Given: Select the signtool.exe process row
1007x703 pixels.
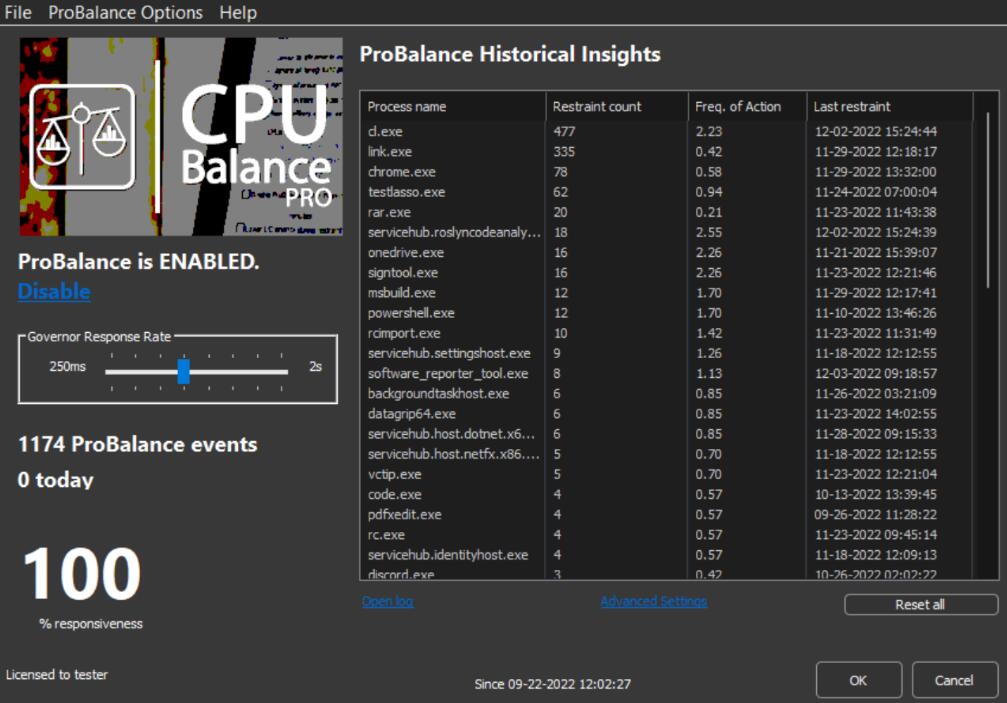Looking at the screenshot, I should [667, 273].
